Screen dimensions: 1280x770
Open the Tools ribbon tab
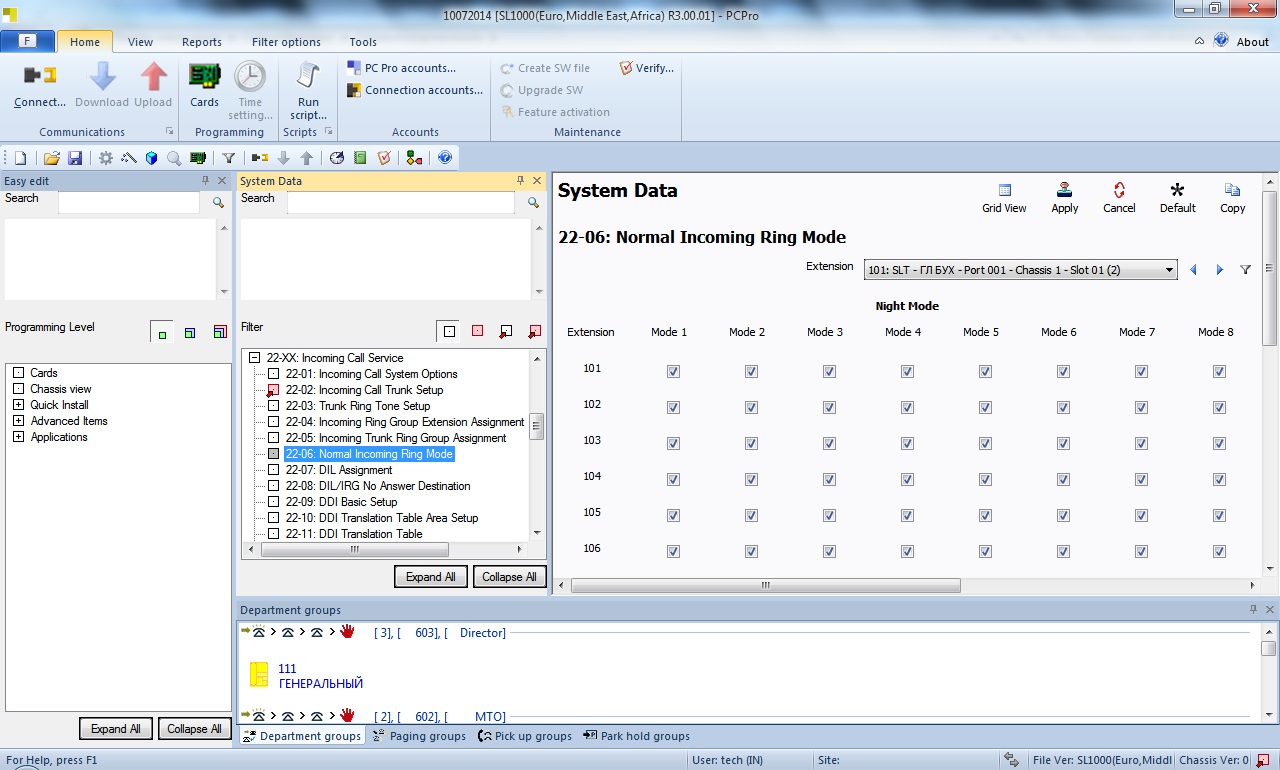pos(363,42)
